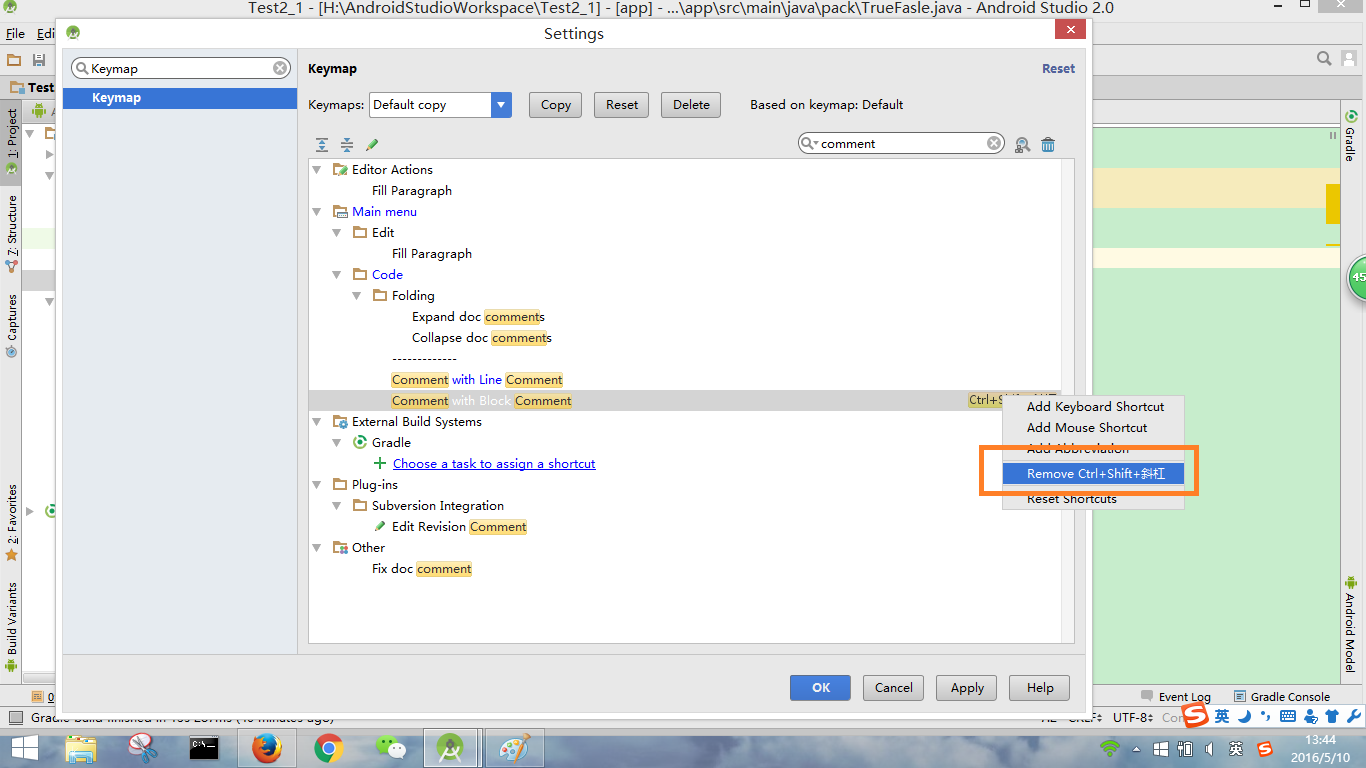This screenshot has width=1366, height=768.
Task: Select Comment with Line Comment action
Action: [x=477, y=380]
